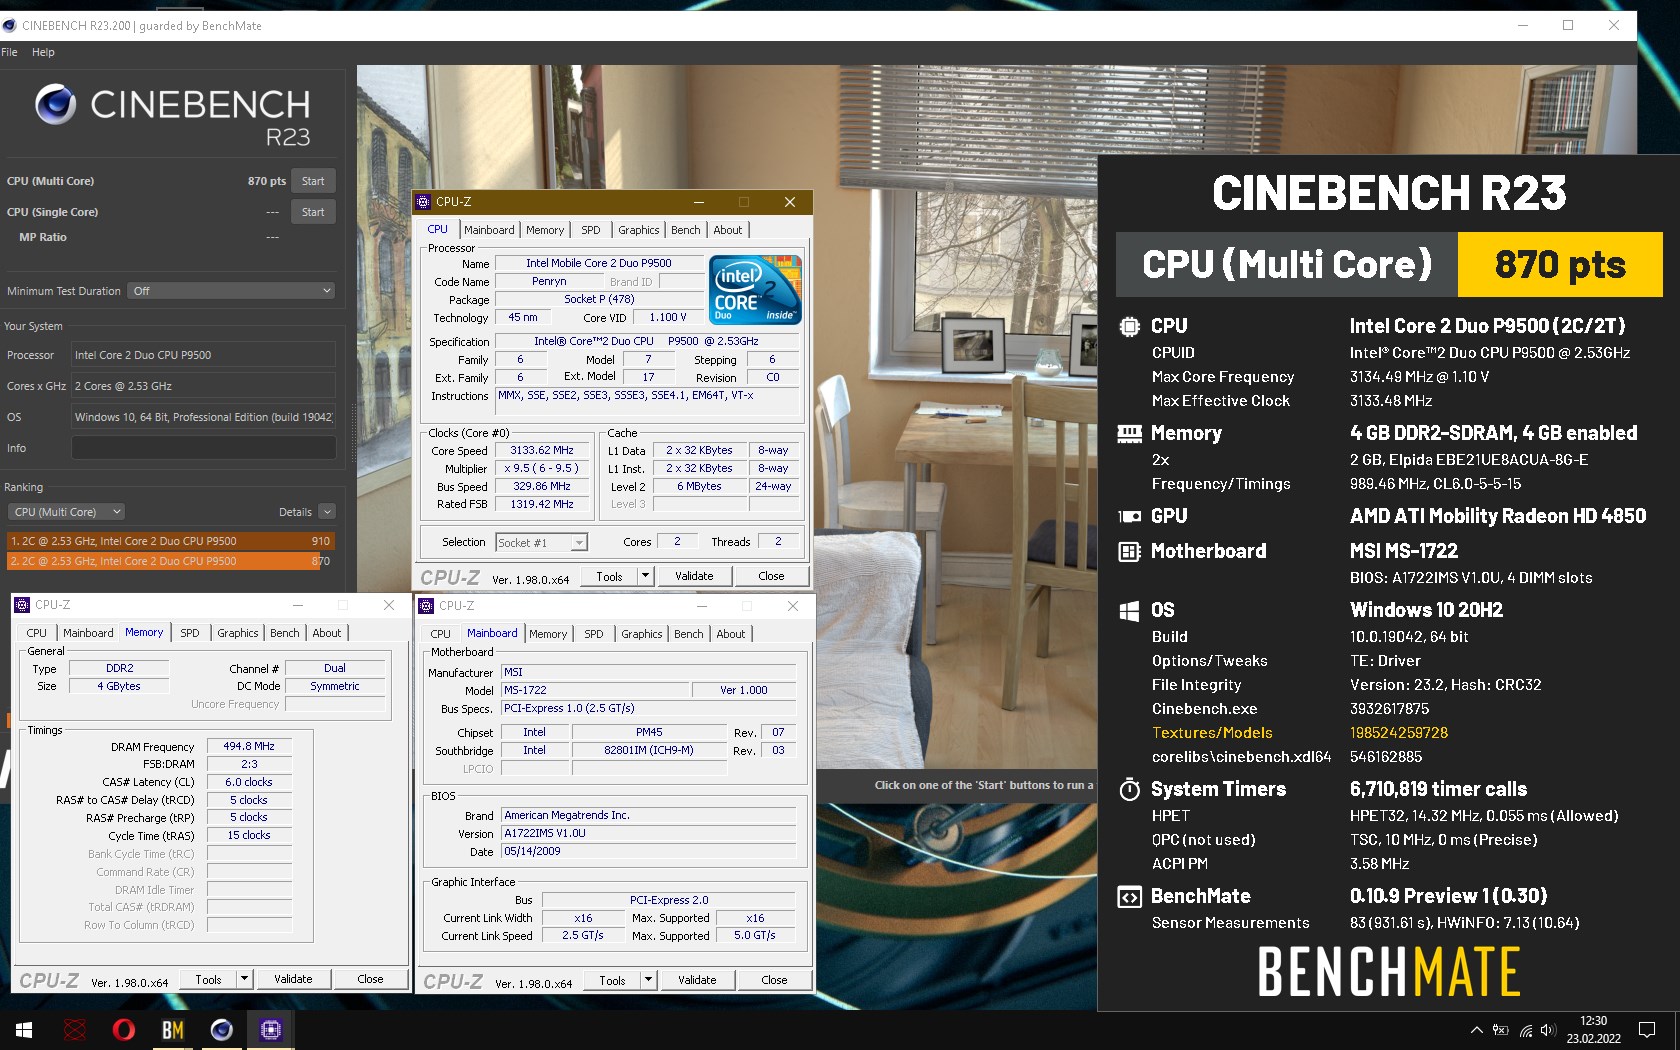Switch to Graphics tab in CPU-Z Mainboard window
The width and height of the screenshot is (1680, 1050).
[x=641, y=634]
